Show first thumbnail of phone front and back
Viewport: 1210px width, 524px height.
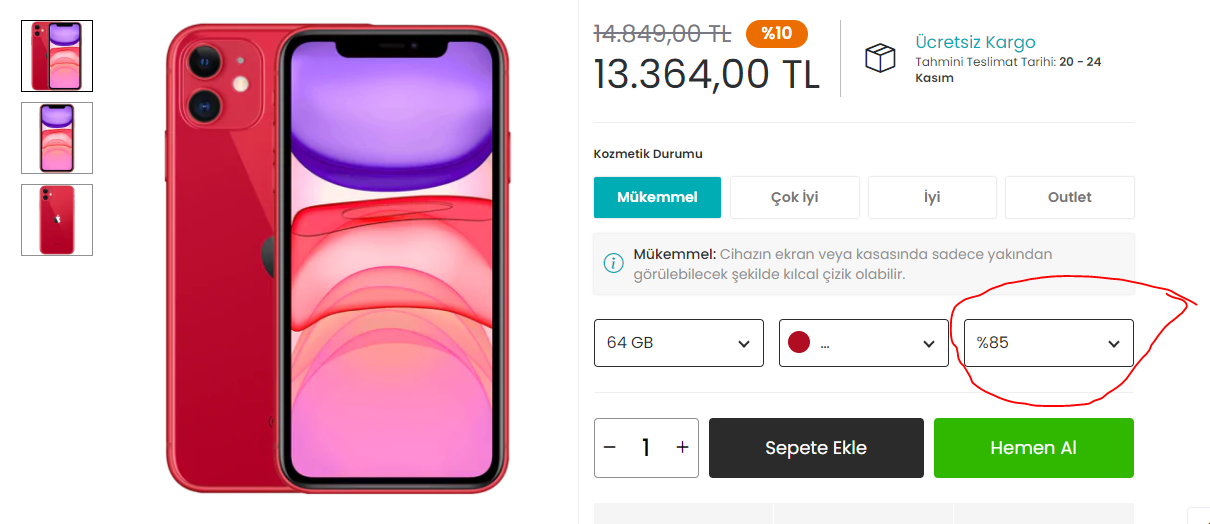57,56
